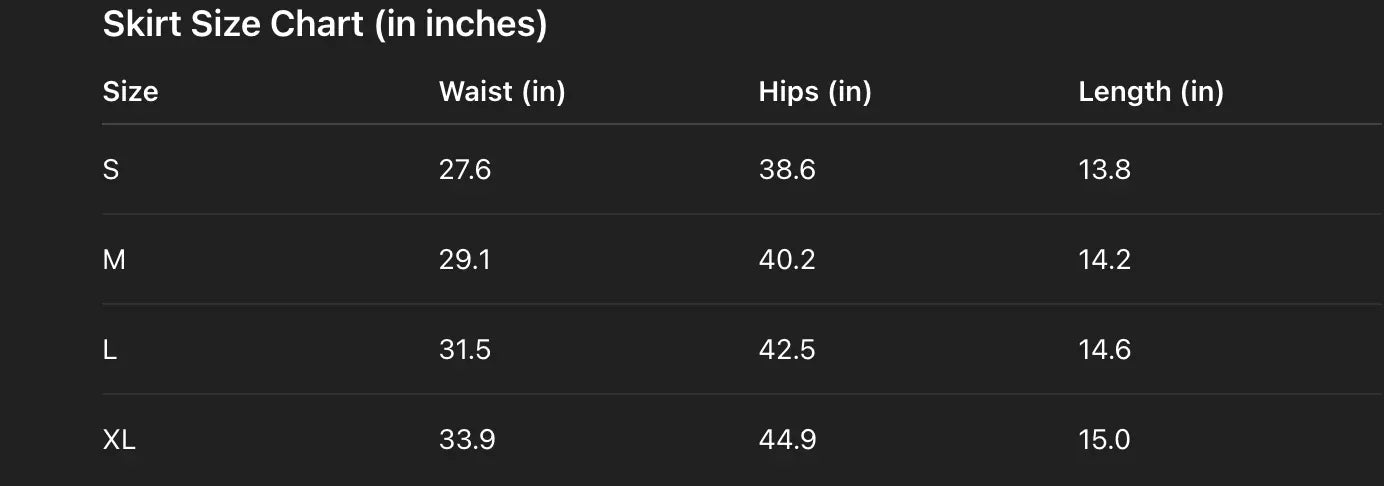Select the XL size row label
Screen dimensions: 1384x486
pyautogui.click(x=119, y=440)
